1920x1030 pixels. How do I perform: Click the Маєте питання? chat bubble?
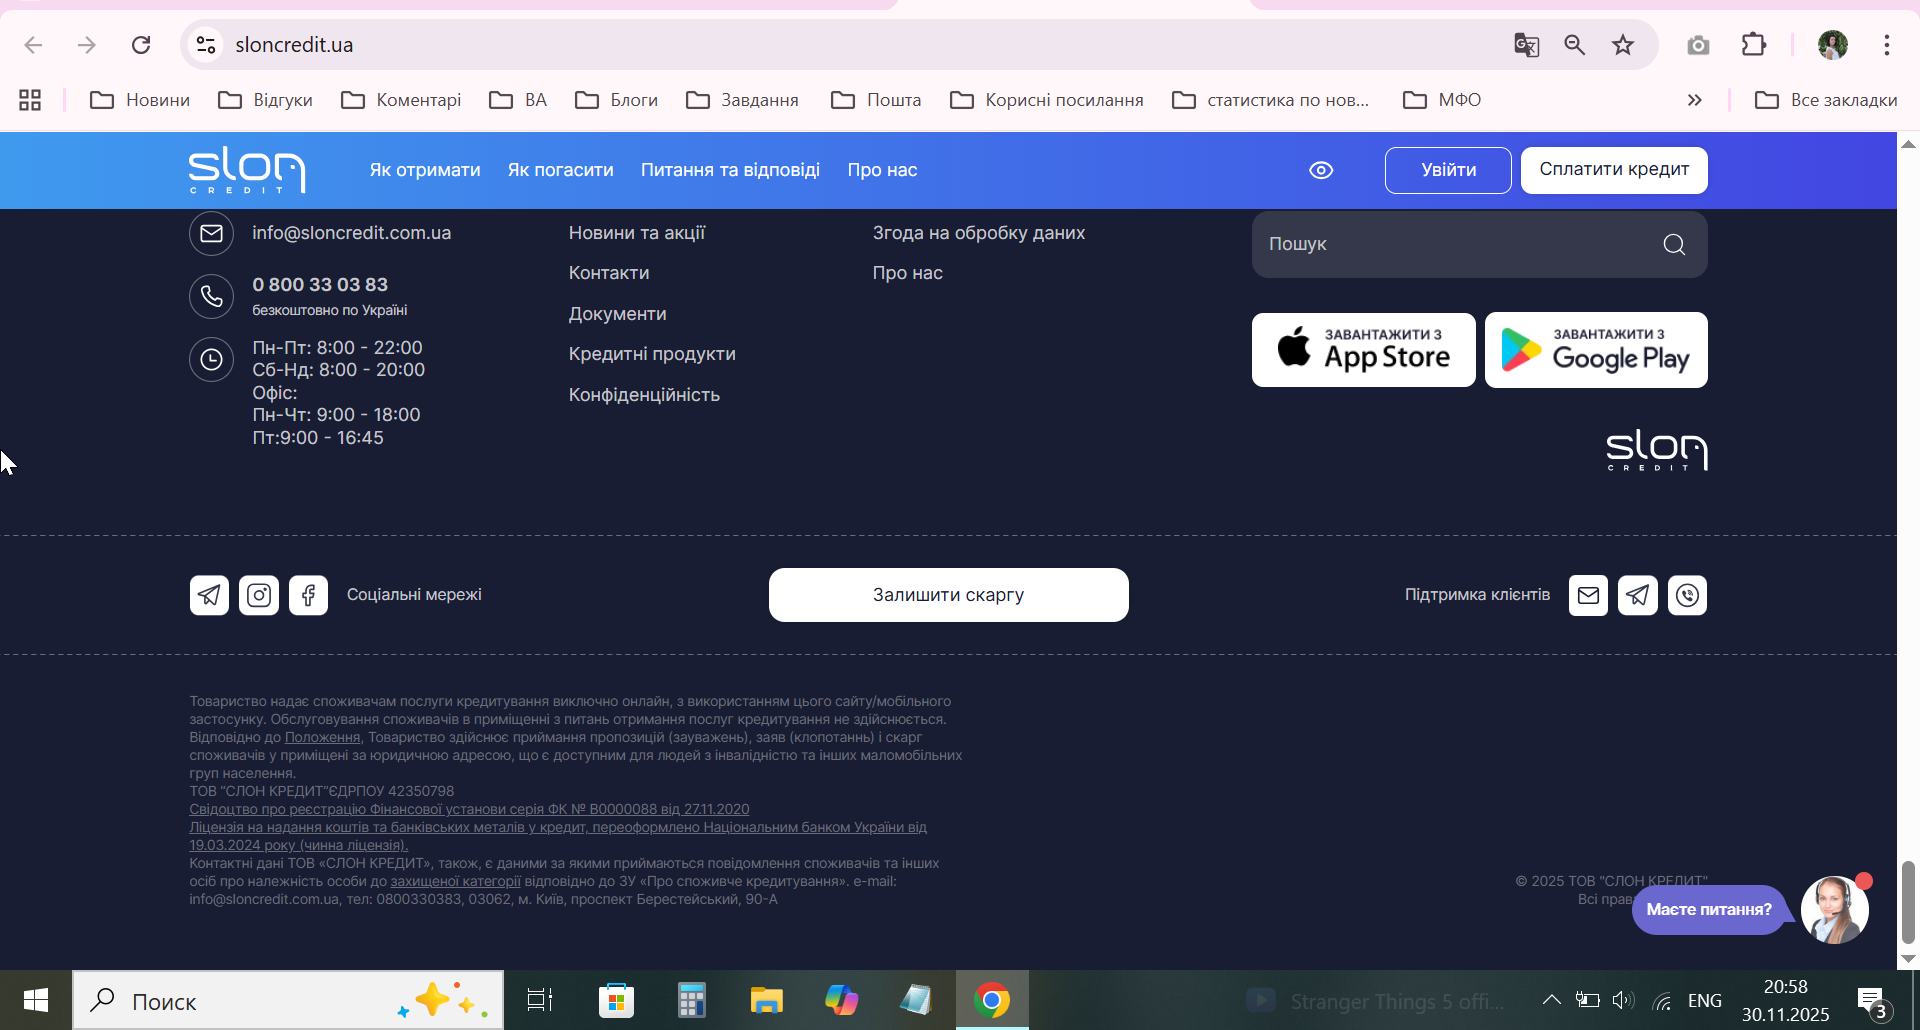pos(1709,910)
